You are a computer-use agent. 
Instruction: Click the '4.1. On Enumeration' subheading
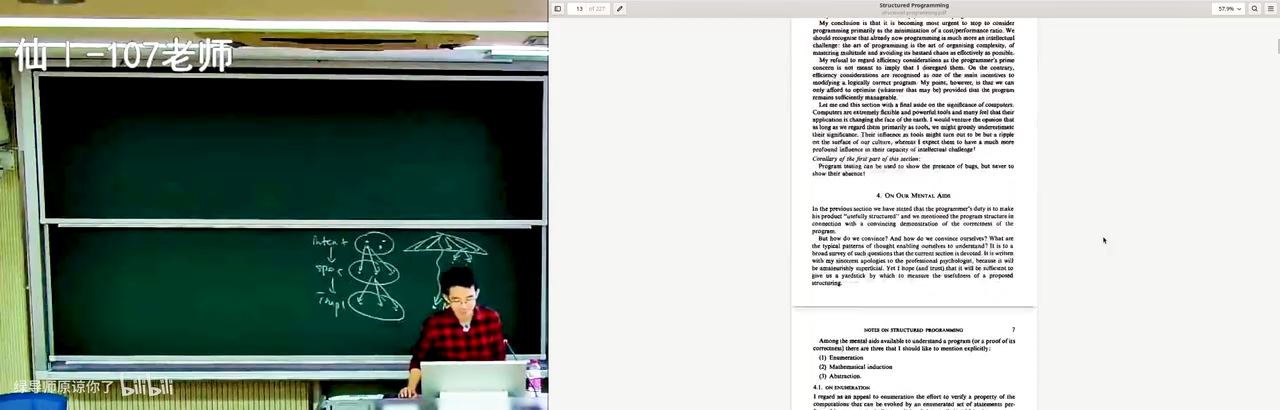pyautogui.click(x=841, y=387)
